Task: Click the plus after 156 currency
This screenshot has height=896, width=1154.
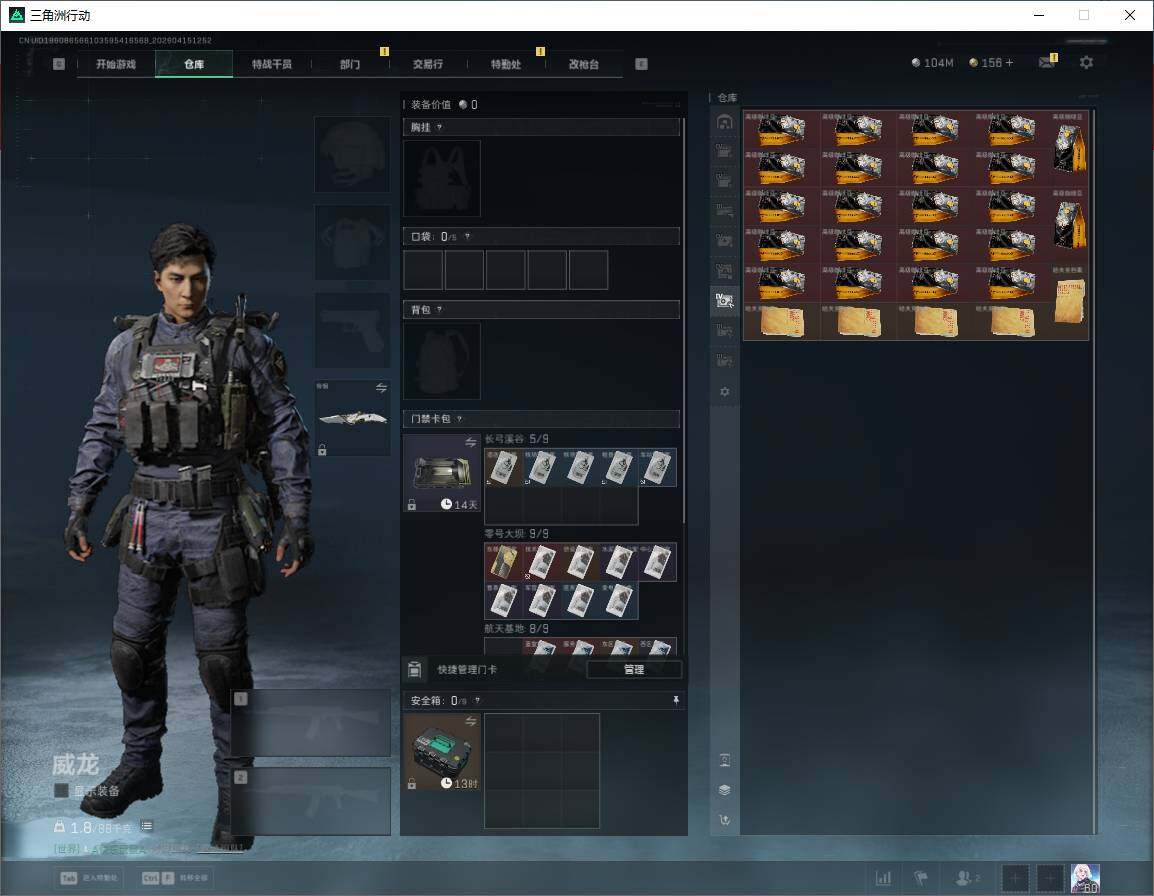Action: (x=1009, y=63)
